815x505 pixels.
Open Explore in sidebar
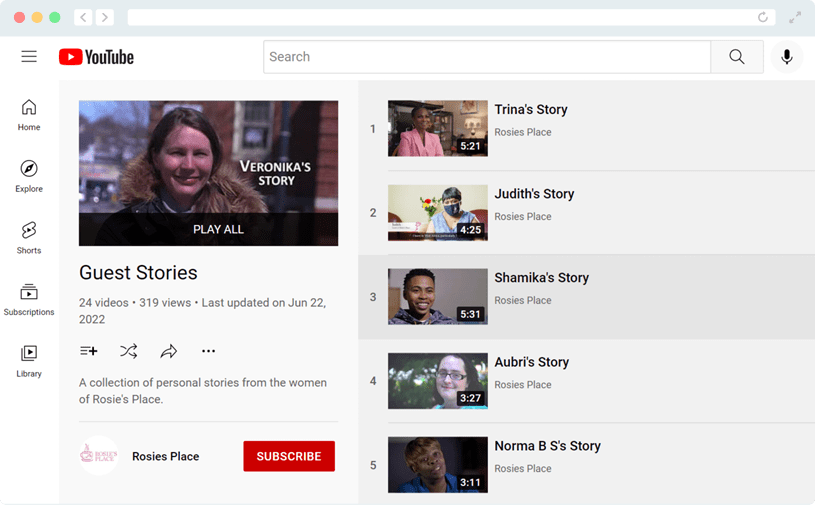pyautogui.click(x=29, y=176)
